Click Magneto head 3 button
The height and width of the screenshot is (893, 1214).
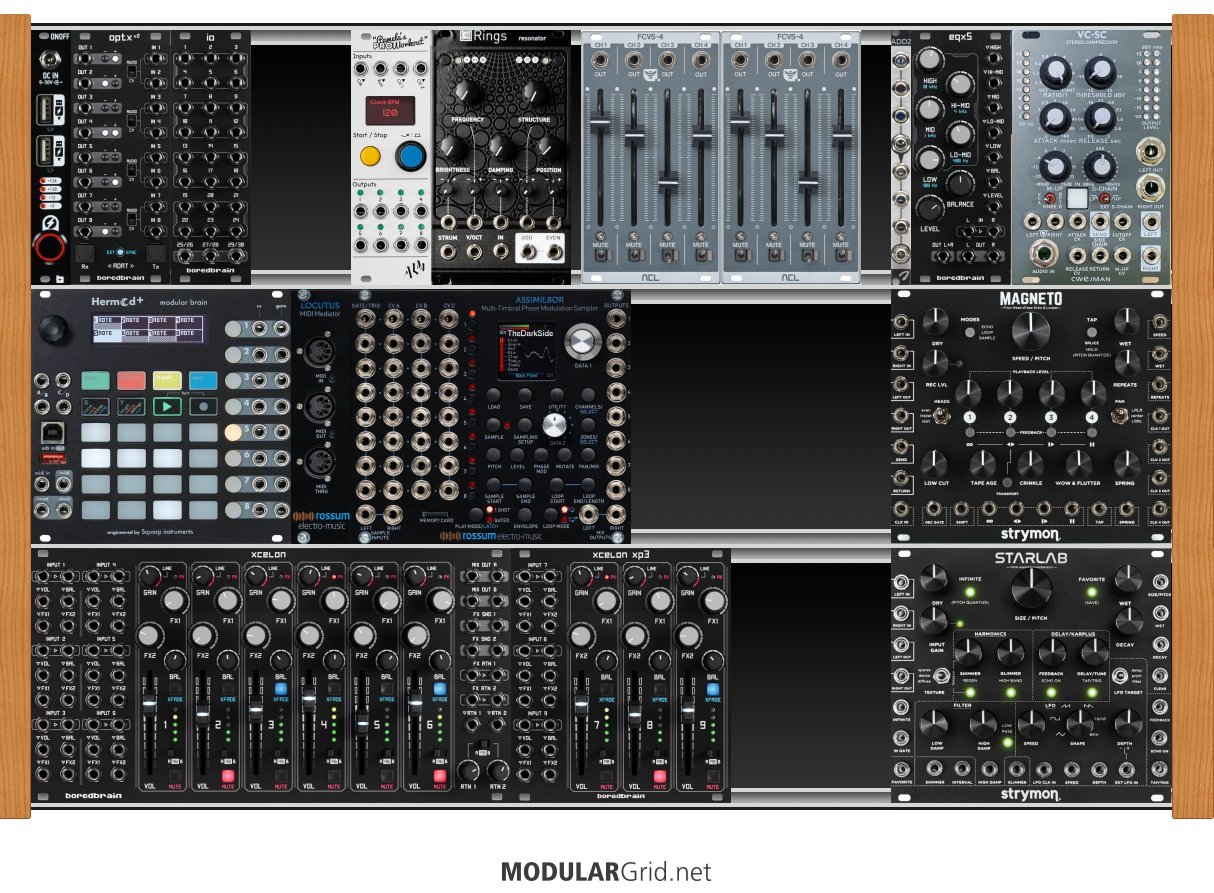pyautogui.click(x=1051, y=418)
